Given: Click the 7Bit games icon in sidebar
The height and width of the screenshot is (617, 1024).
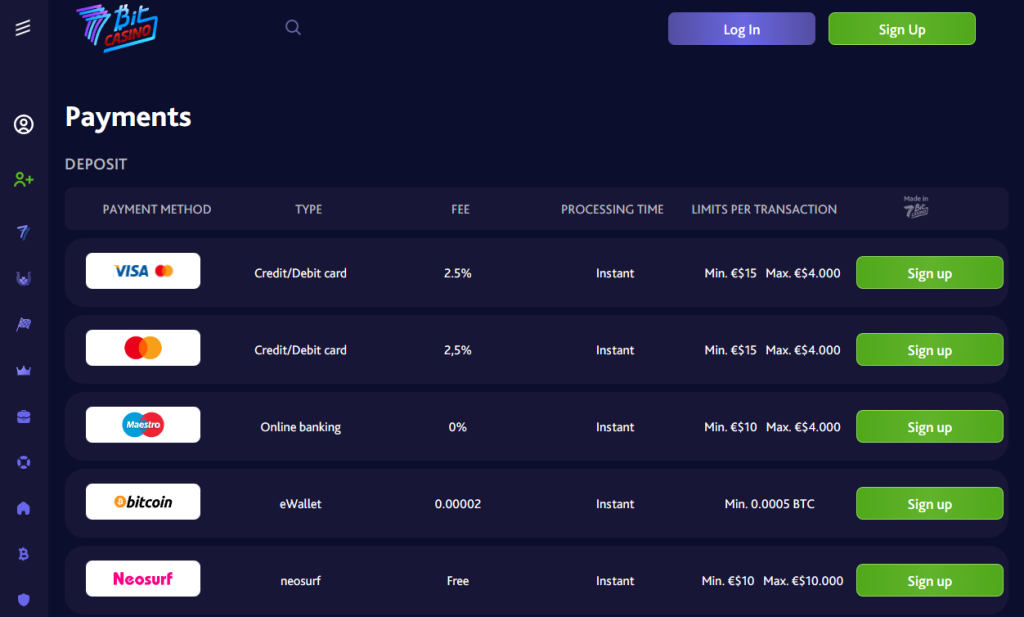Looking at the screenshot, I should (x=22, y=232).
